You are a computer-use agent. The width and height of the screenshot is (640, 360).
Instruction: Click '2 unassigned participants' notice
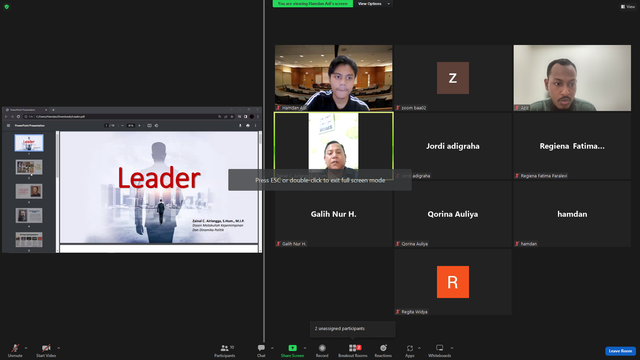(353, 329)
